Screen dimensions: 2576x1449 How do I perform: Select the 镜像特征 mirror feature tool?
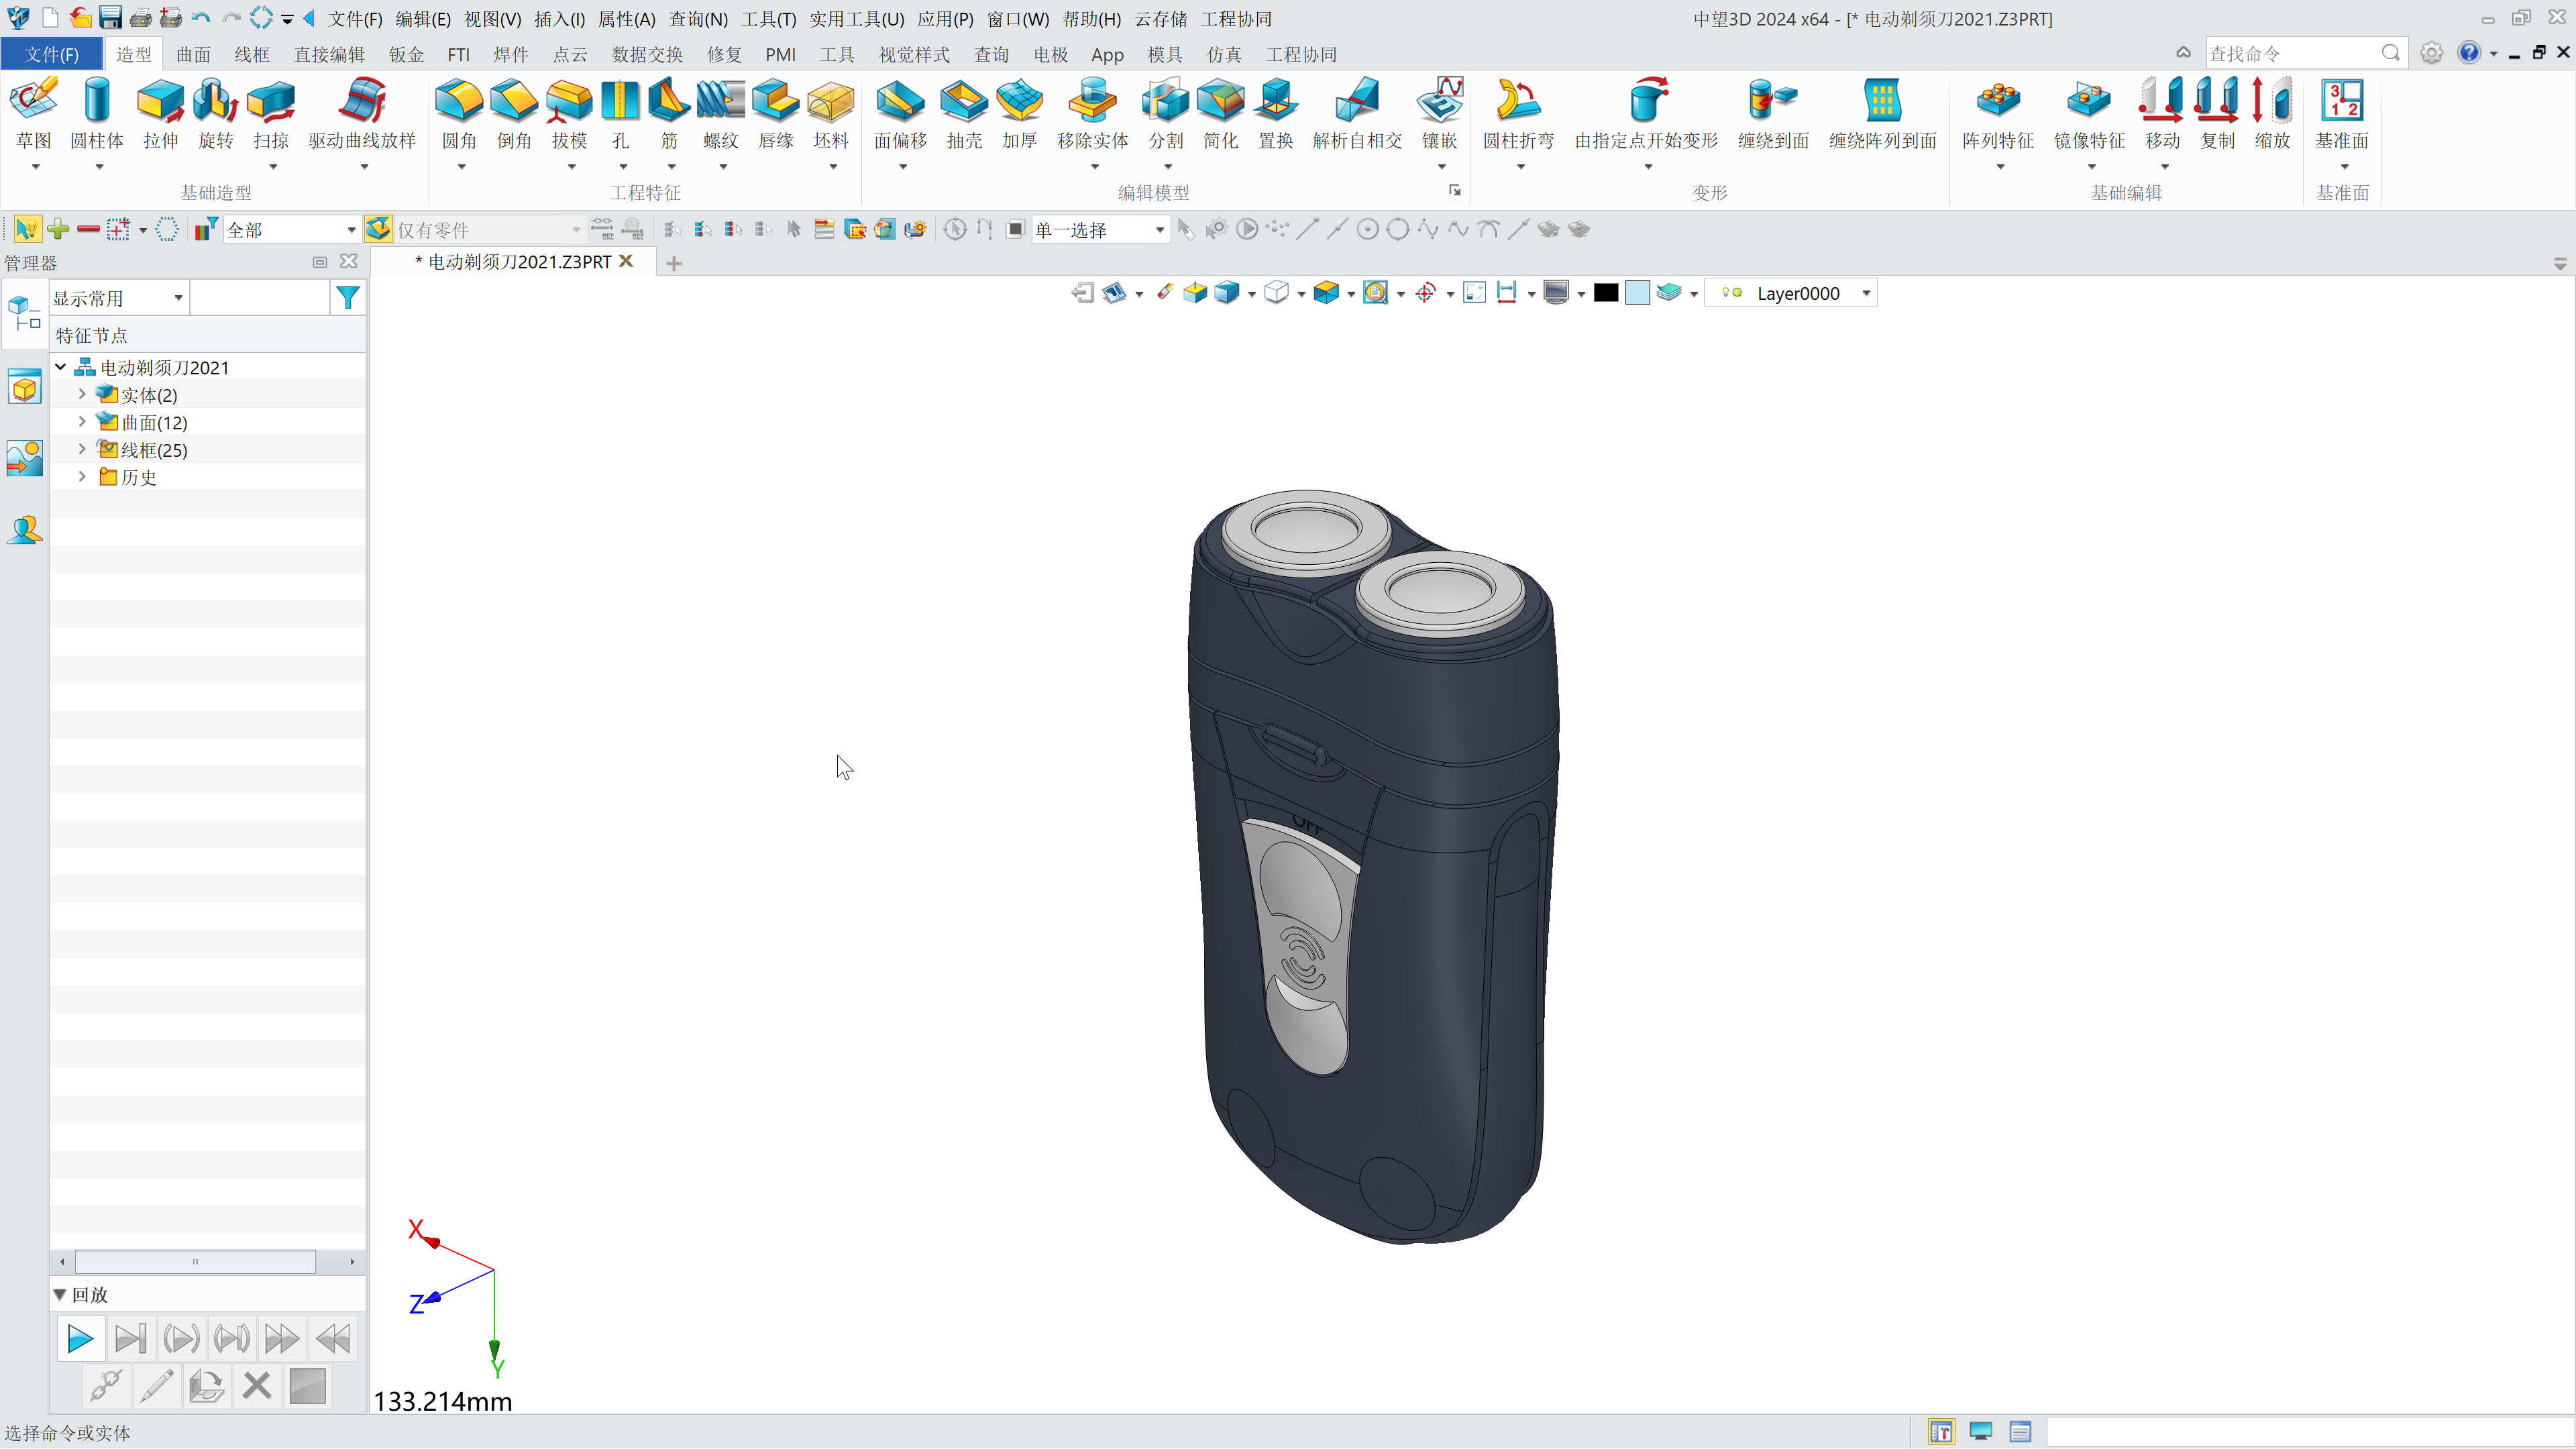click(x=2089, y=114)
